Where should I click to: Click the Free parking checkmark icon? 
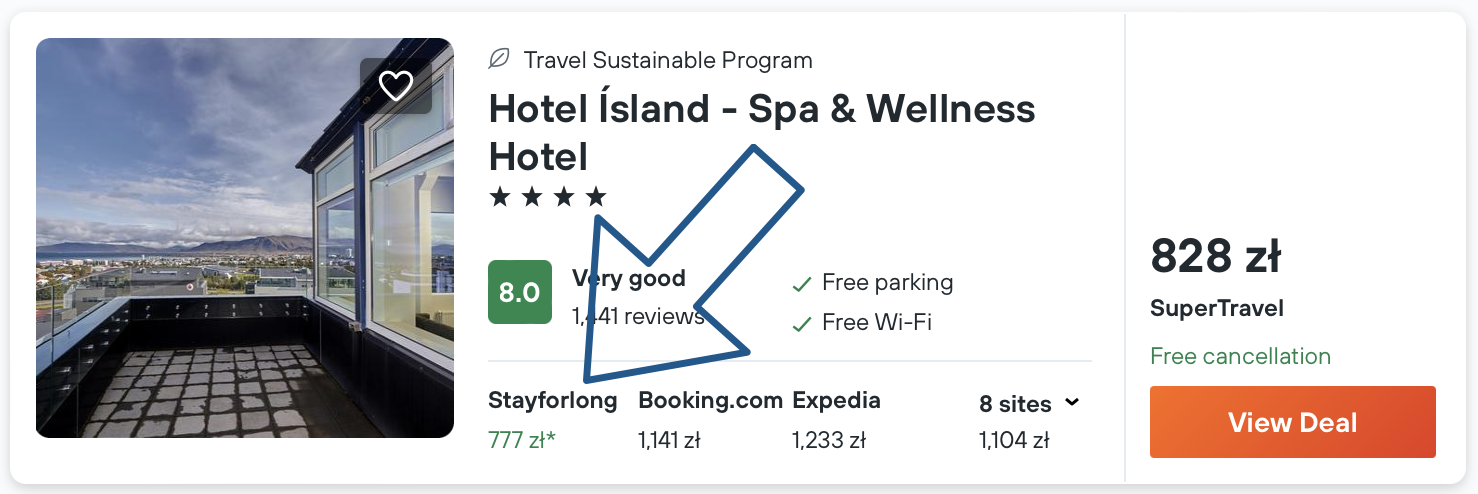coord(801,284)
